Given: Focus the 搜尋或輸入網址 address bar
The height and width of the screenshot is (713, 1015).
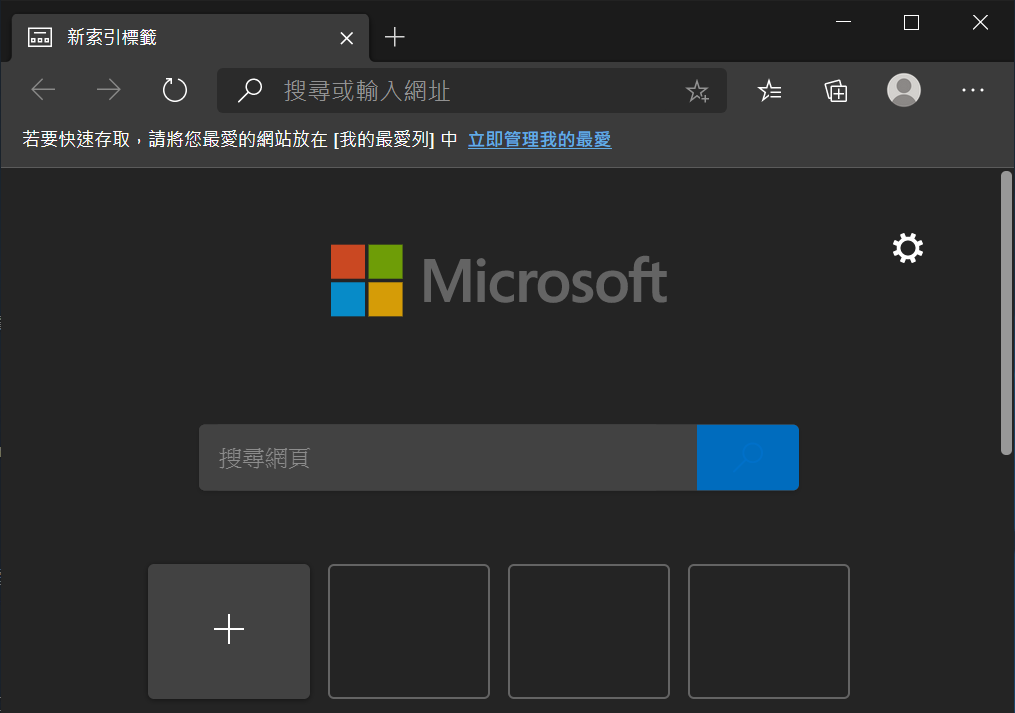Looking at the screenshot, I should [x=472, y=91].
